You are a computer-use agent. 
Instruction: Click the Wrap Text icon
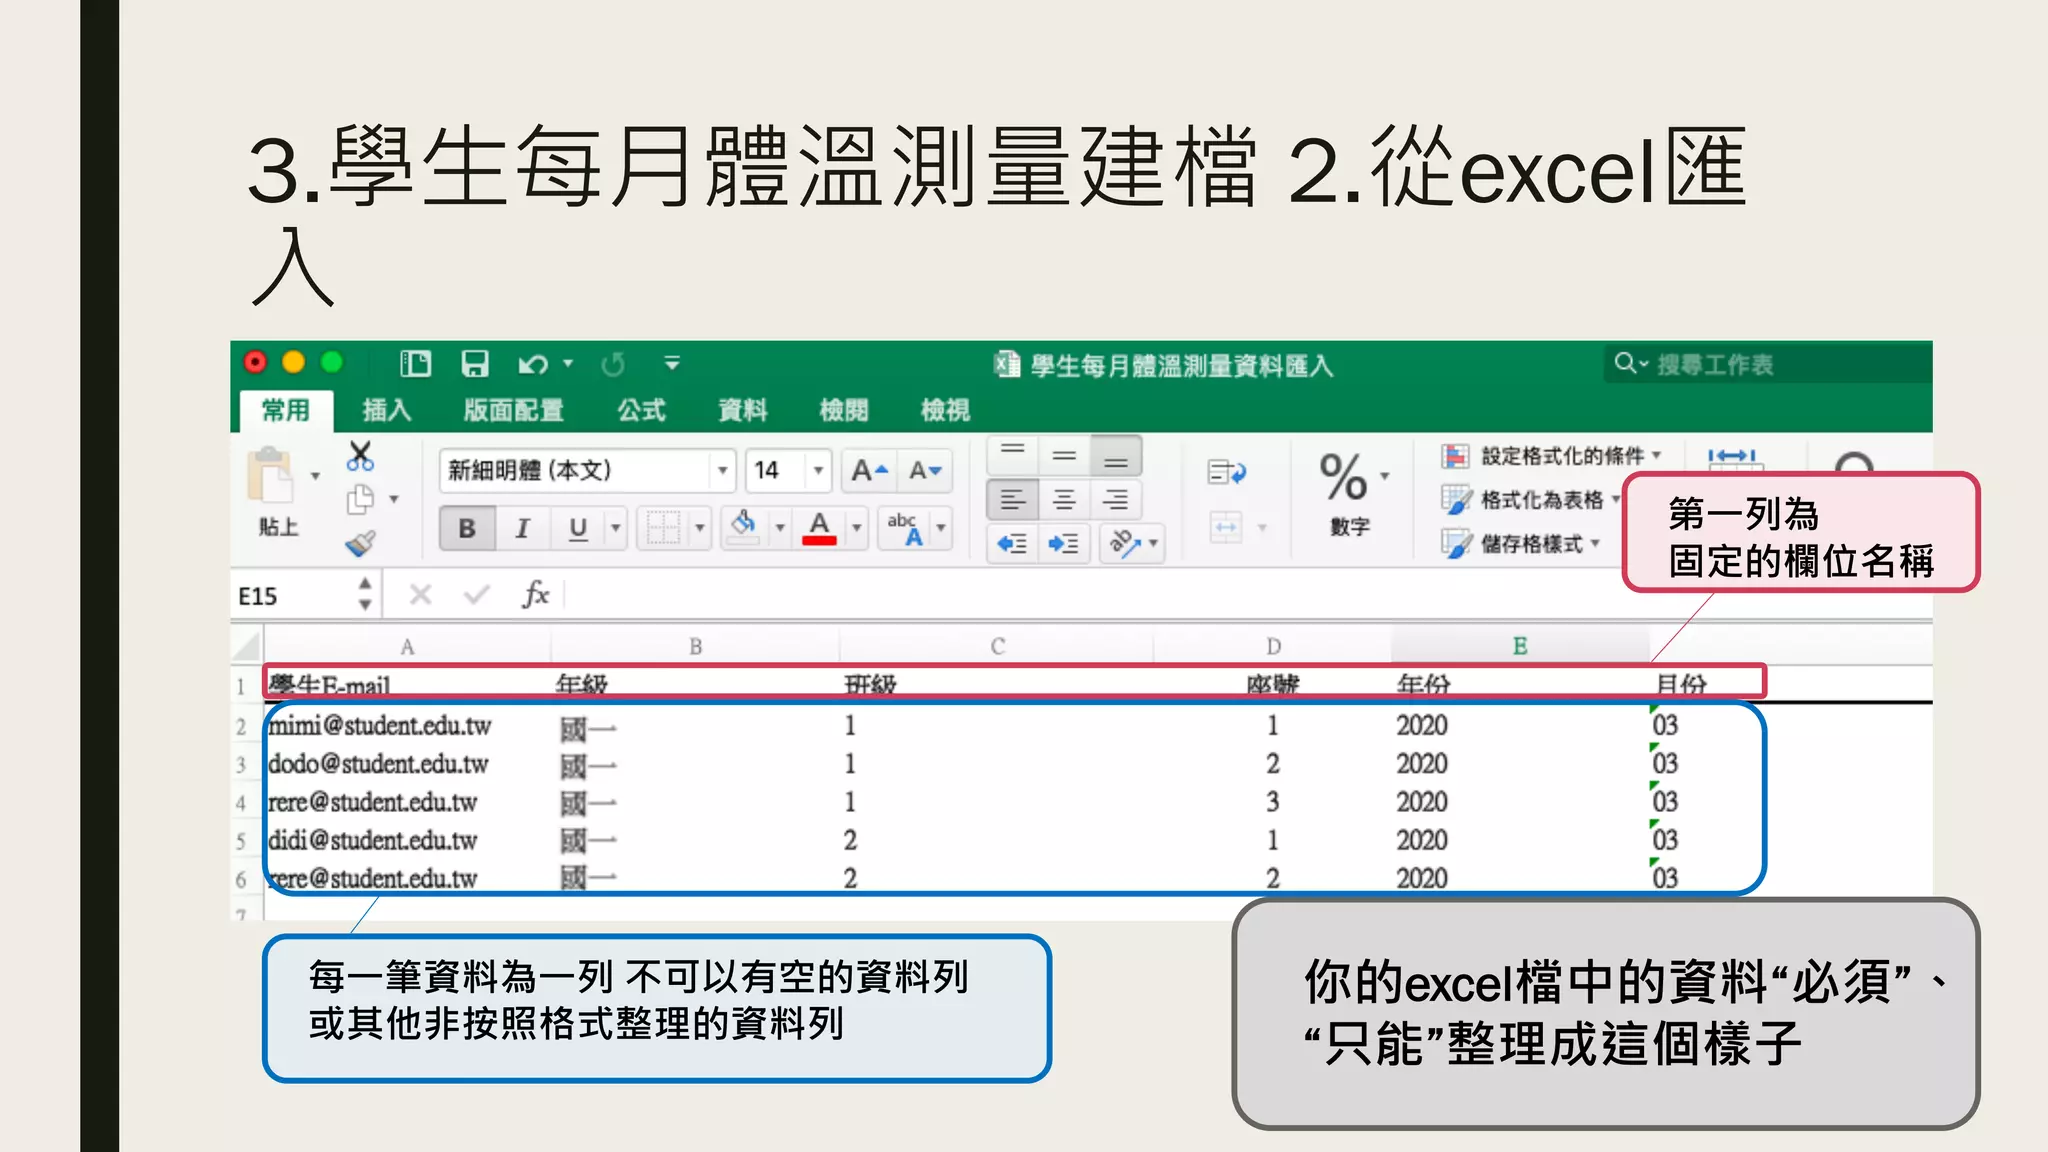point(1227,472)
